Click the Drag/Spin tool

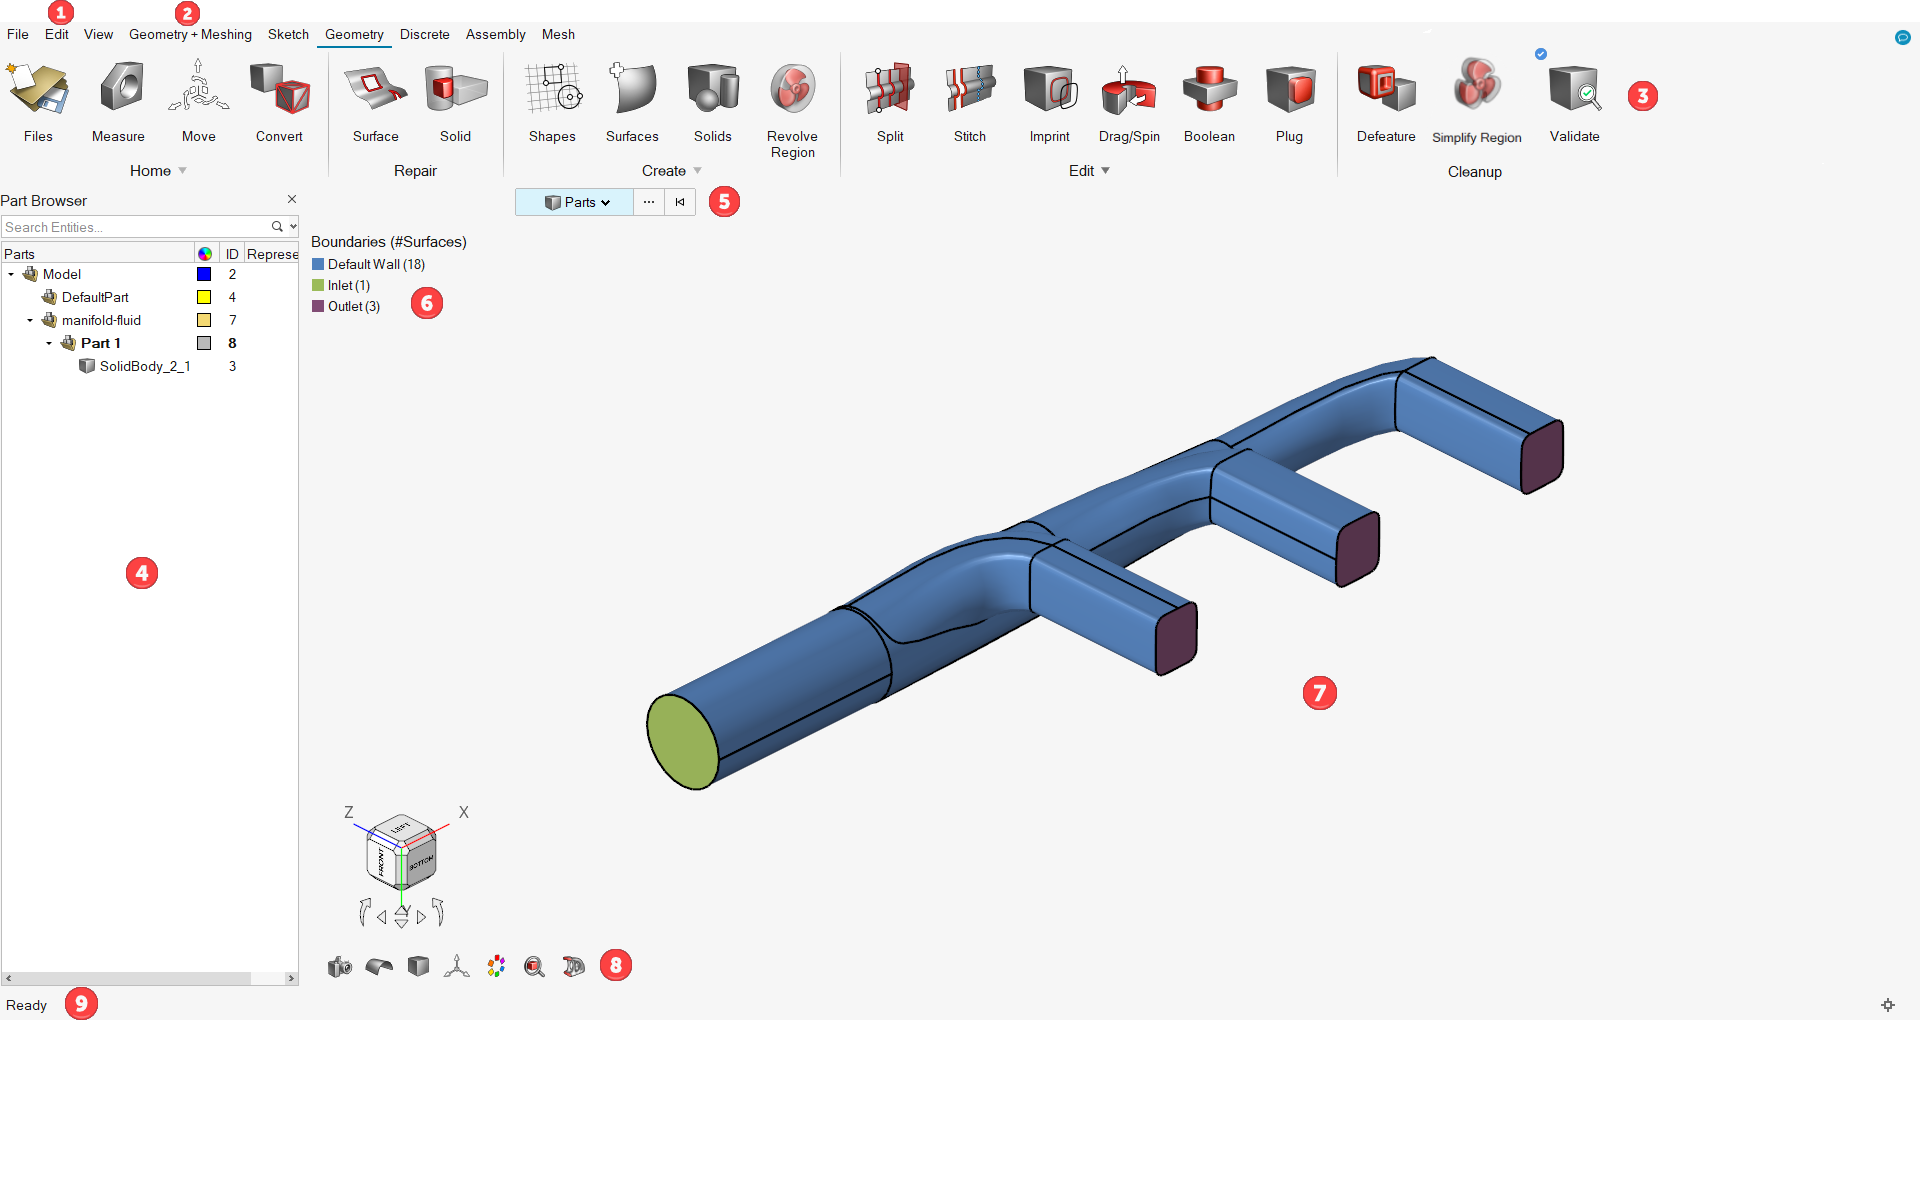pyautogui.click(x=1129, y=102)
